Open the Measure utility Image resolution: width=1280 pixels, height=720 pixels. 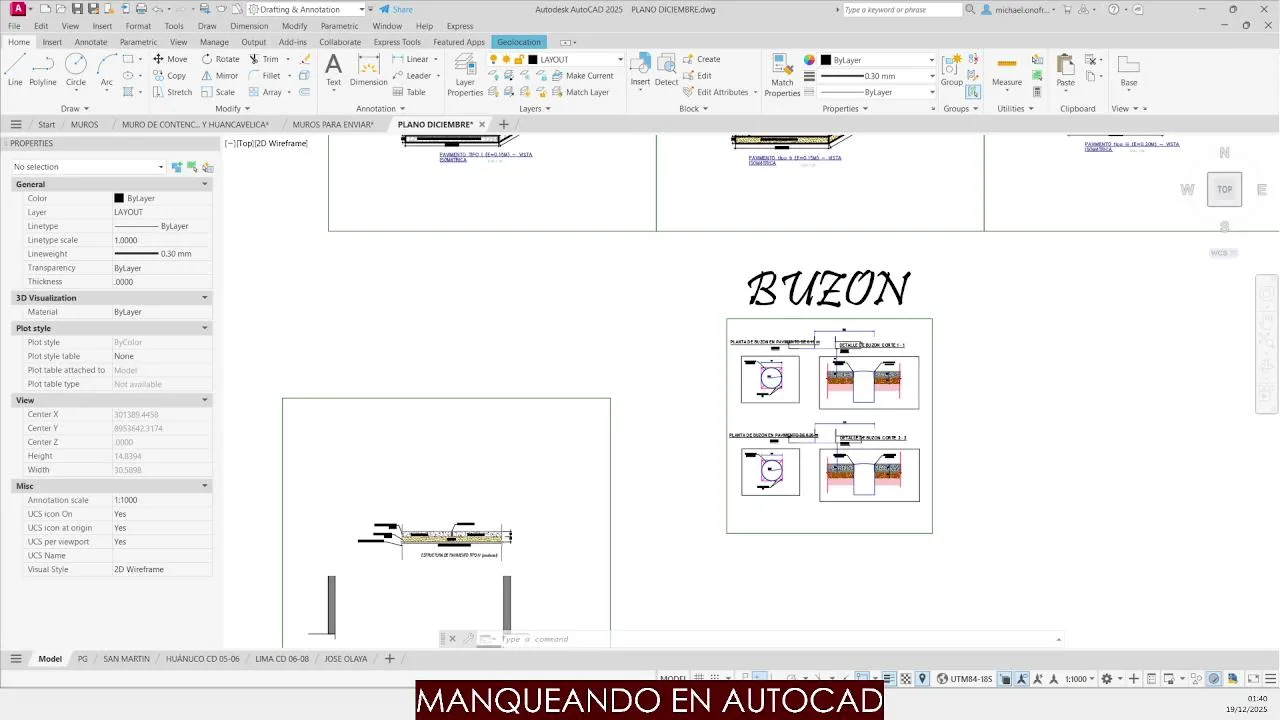[1007, 70]
